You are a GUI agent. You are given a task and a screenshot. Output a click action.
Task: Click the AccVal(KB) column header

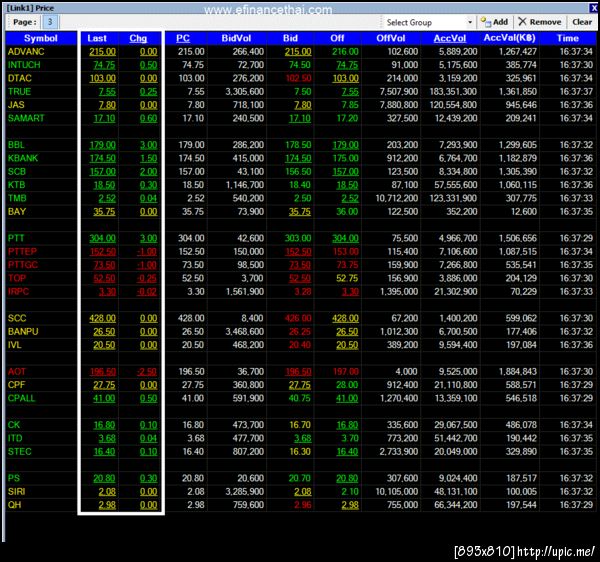(x=509, y=38)
